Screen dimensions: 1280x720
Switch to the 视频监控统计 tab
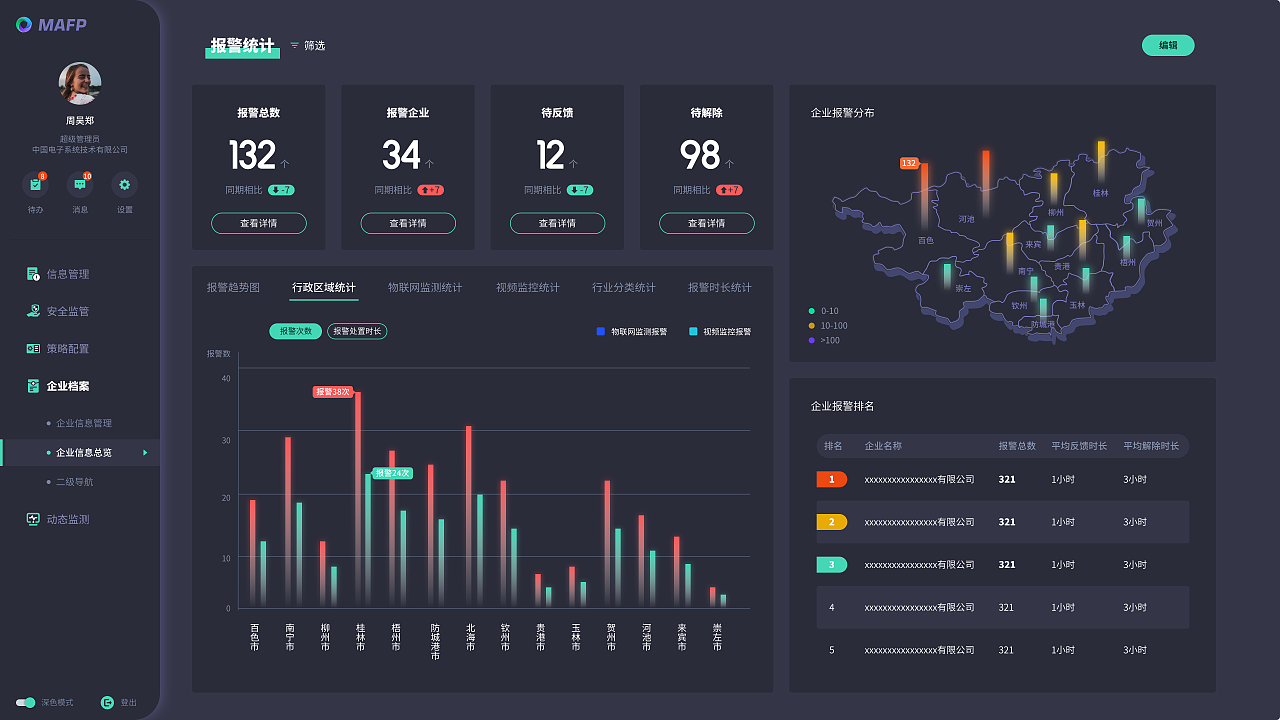pos(528,288)
